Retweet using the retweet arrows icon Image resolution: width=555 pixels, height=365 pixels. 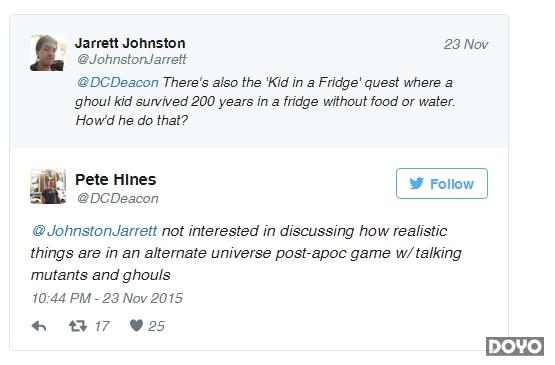[x=78, y=326]
